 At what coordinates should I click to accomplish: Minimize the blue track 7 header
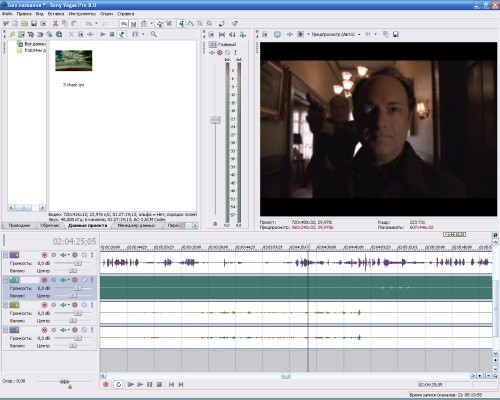(5, 330)
